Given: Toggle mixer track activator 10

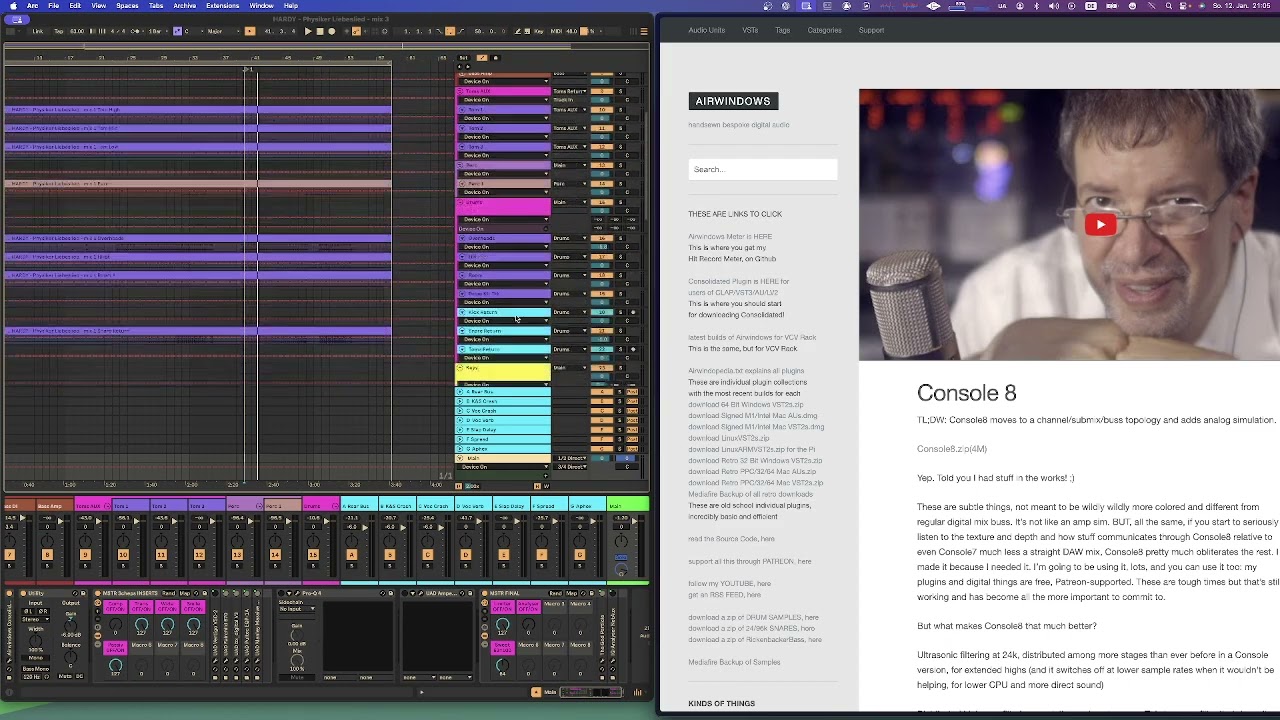Looking at the screenshot, I should 123,555.
